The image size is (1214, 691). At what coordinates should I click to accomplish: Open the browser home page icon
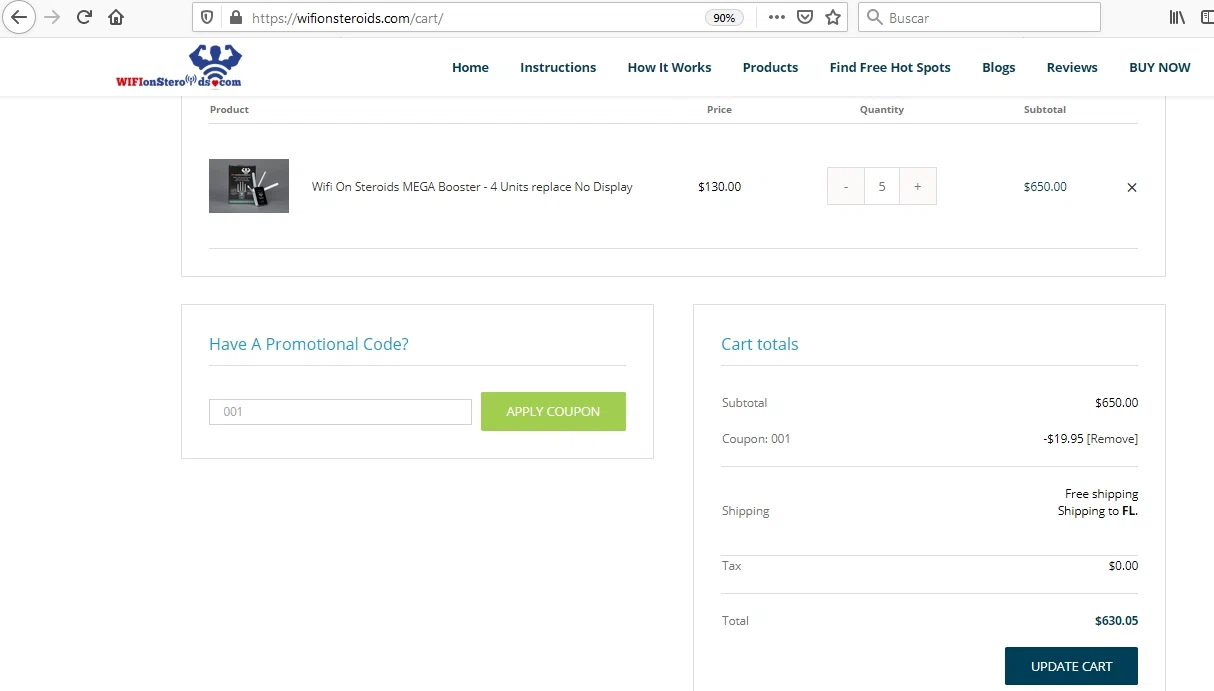[x=116, y=17]
